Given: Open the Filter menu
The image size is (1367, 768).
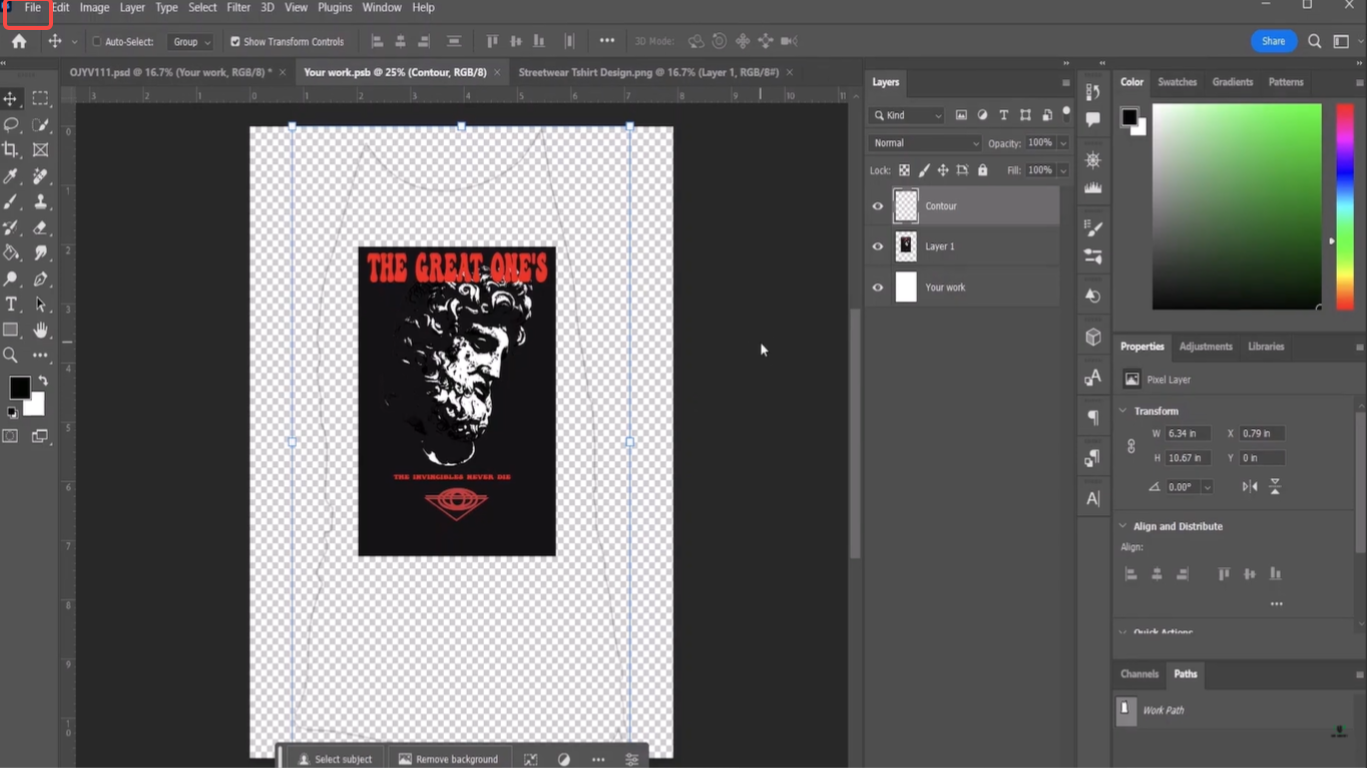Looking at the screenshot, I should tap(238, 8).
